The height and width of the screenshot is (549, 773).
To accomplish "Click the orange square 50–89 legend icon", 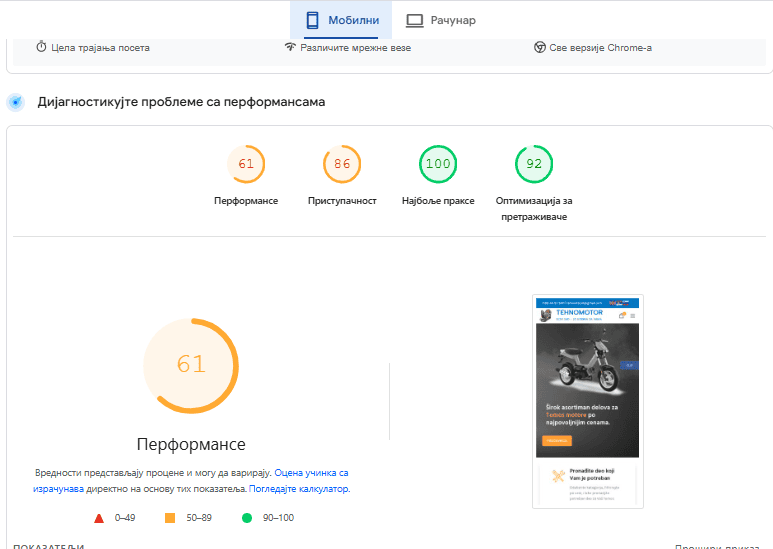I will click(170, 518).
